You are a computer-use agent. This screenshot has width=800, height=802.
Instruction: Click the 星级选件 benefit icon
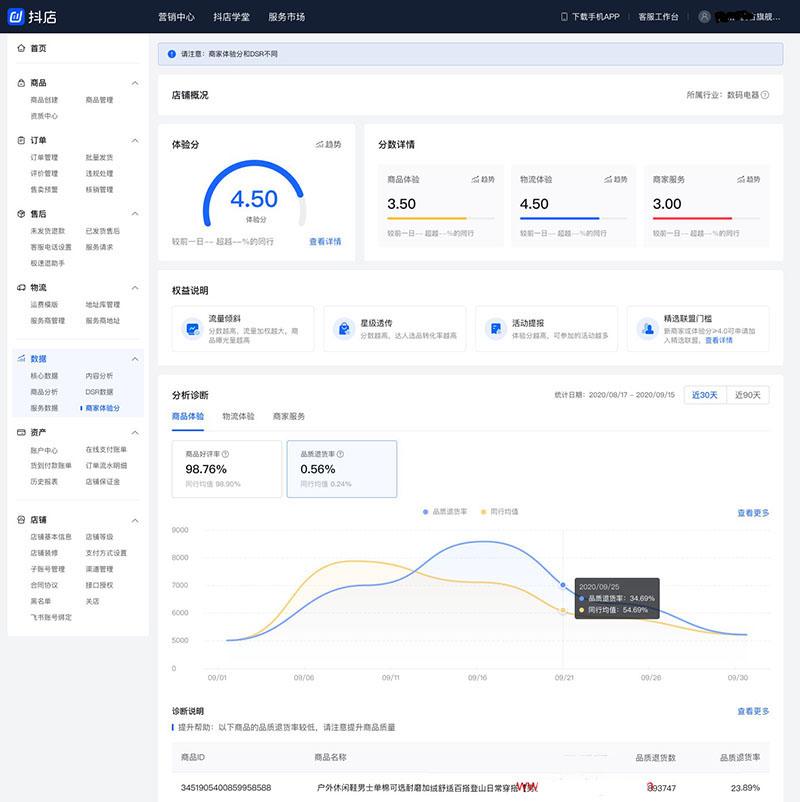pos(344,328)
